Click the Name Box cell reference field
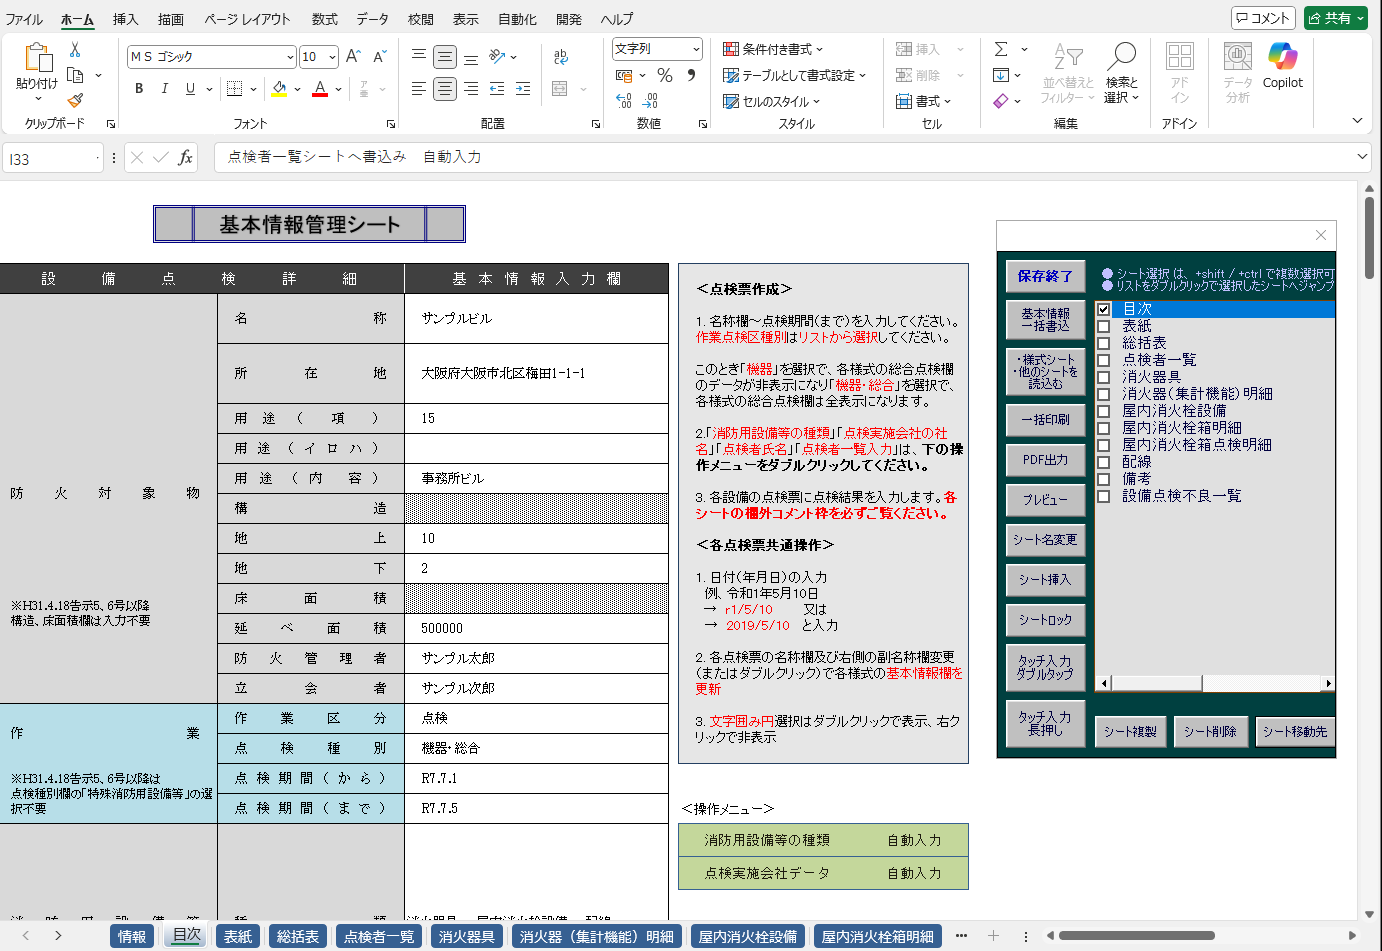The image size is (1382, 951). pos(50,159)
